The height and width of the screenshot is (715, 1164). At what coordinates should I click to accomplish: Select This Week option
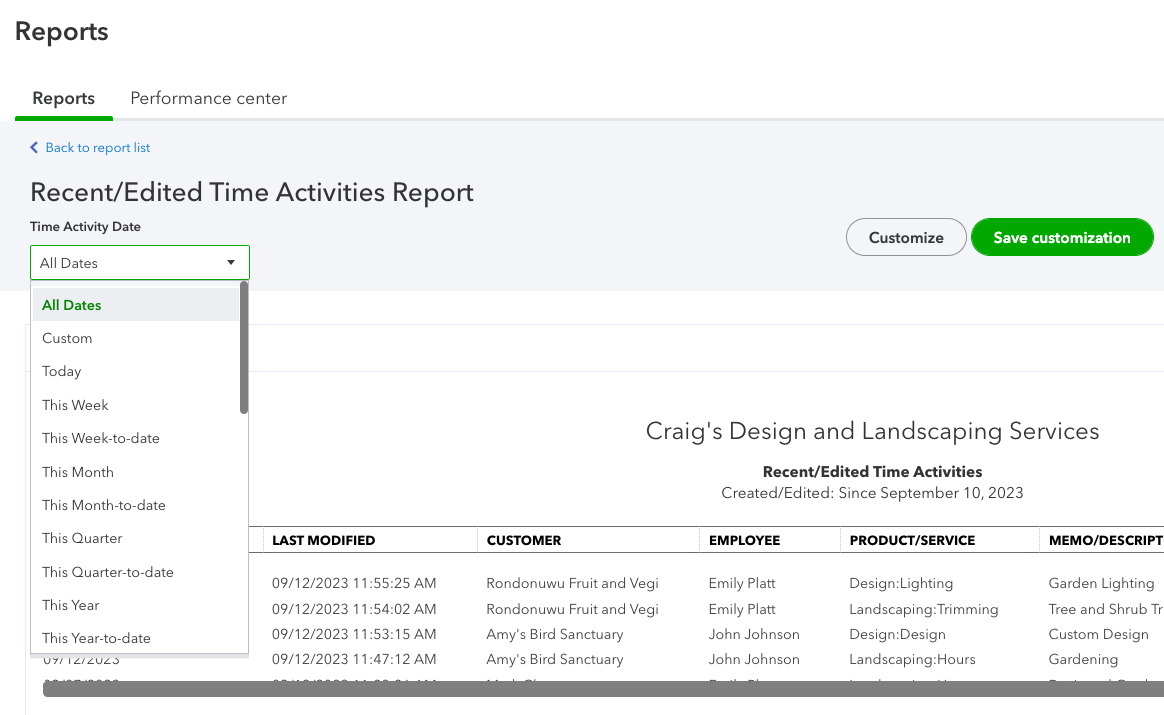(x=75, y=405)
